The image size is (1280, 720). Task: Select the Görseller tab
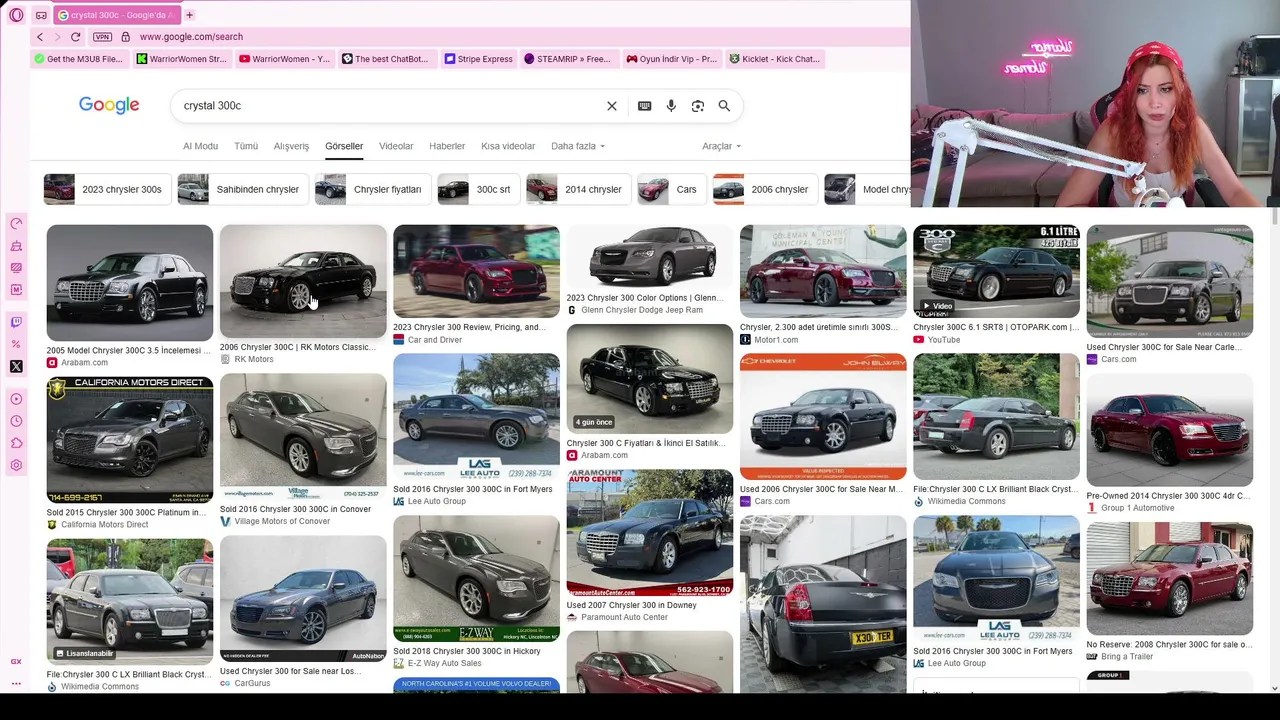[344, 146]
